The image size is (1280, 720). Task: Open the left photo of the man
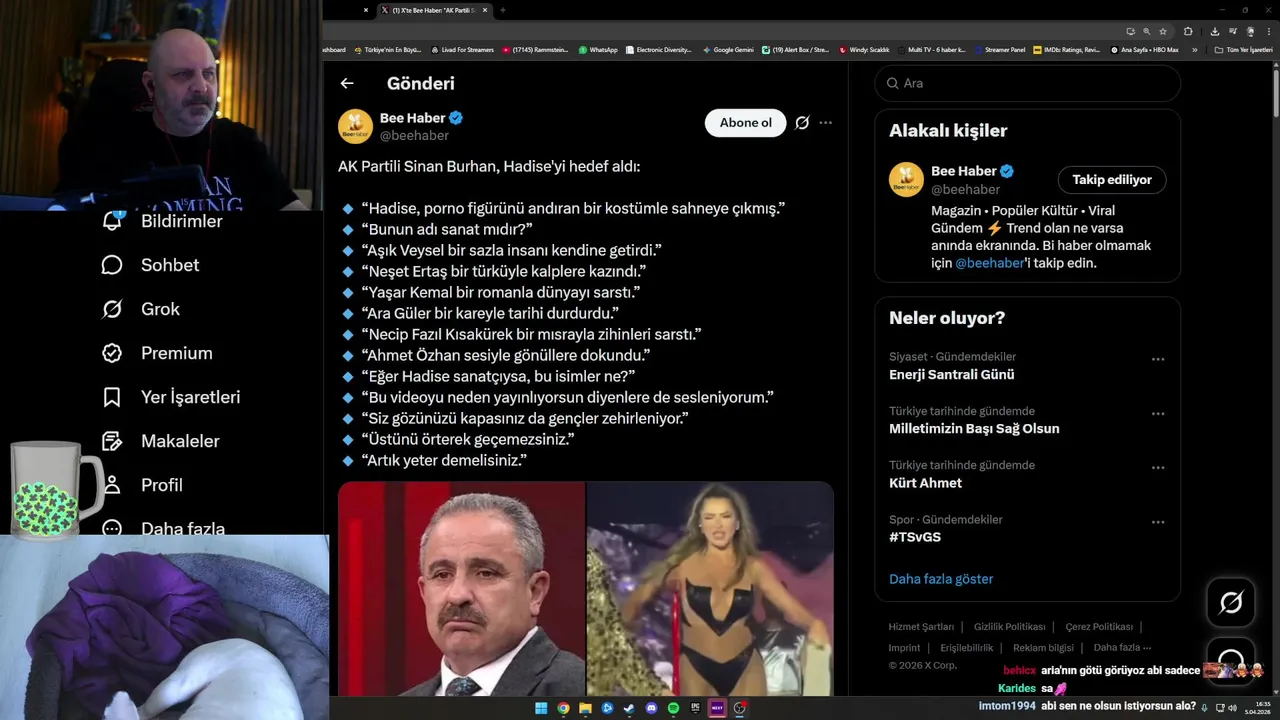(x=461, y=589)
